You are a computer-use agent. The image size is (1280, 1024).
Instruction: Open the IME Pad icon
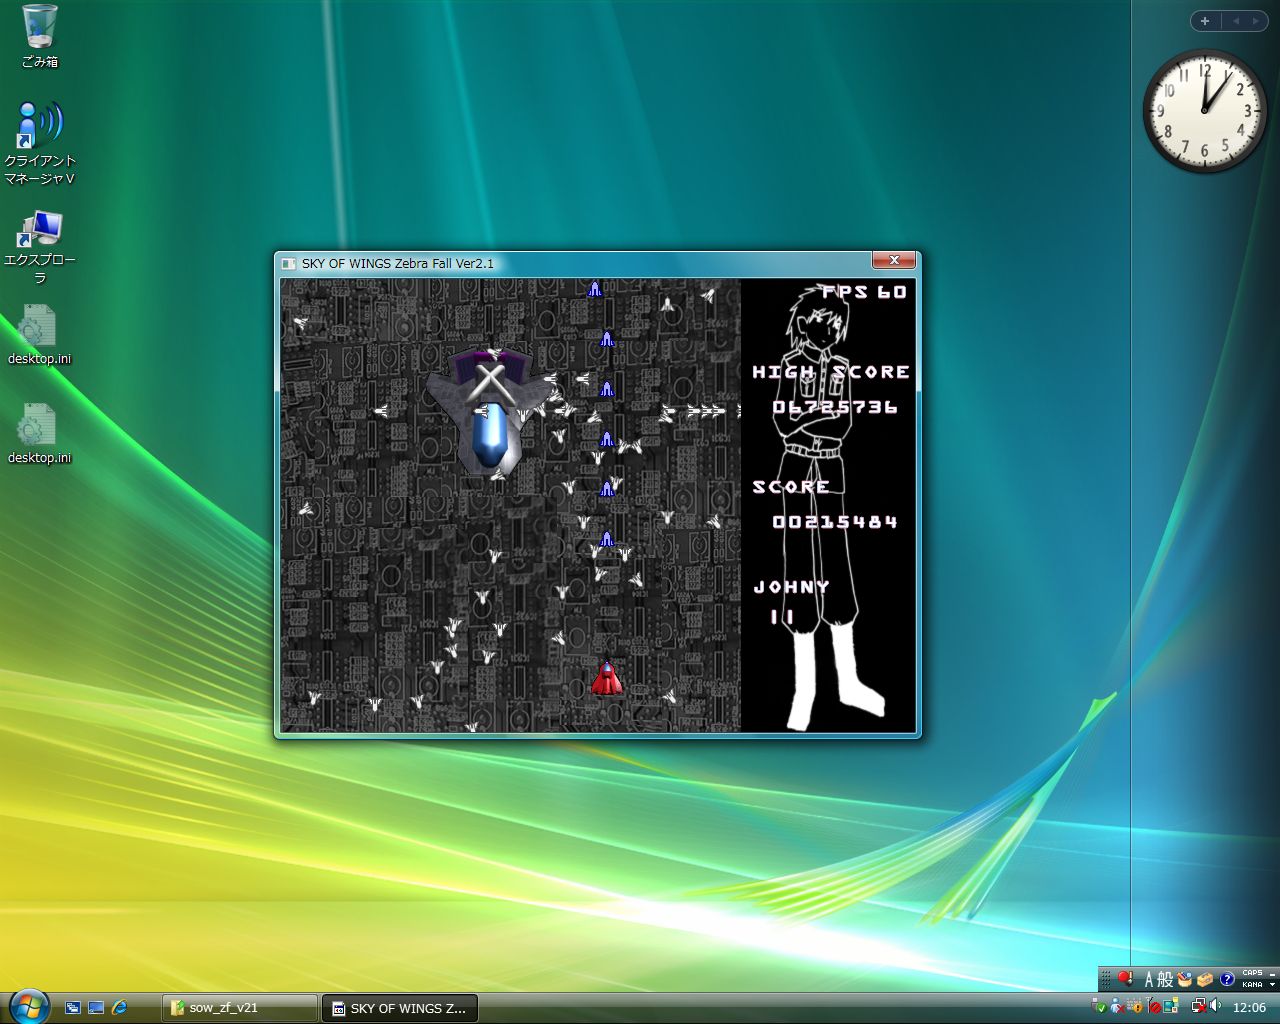click(x=1185, y=980)
